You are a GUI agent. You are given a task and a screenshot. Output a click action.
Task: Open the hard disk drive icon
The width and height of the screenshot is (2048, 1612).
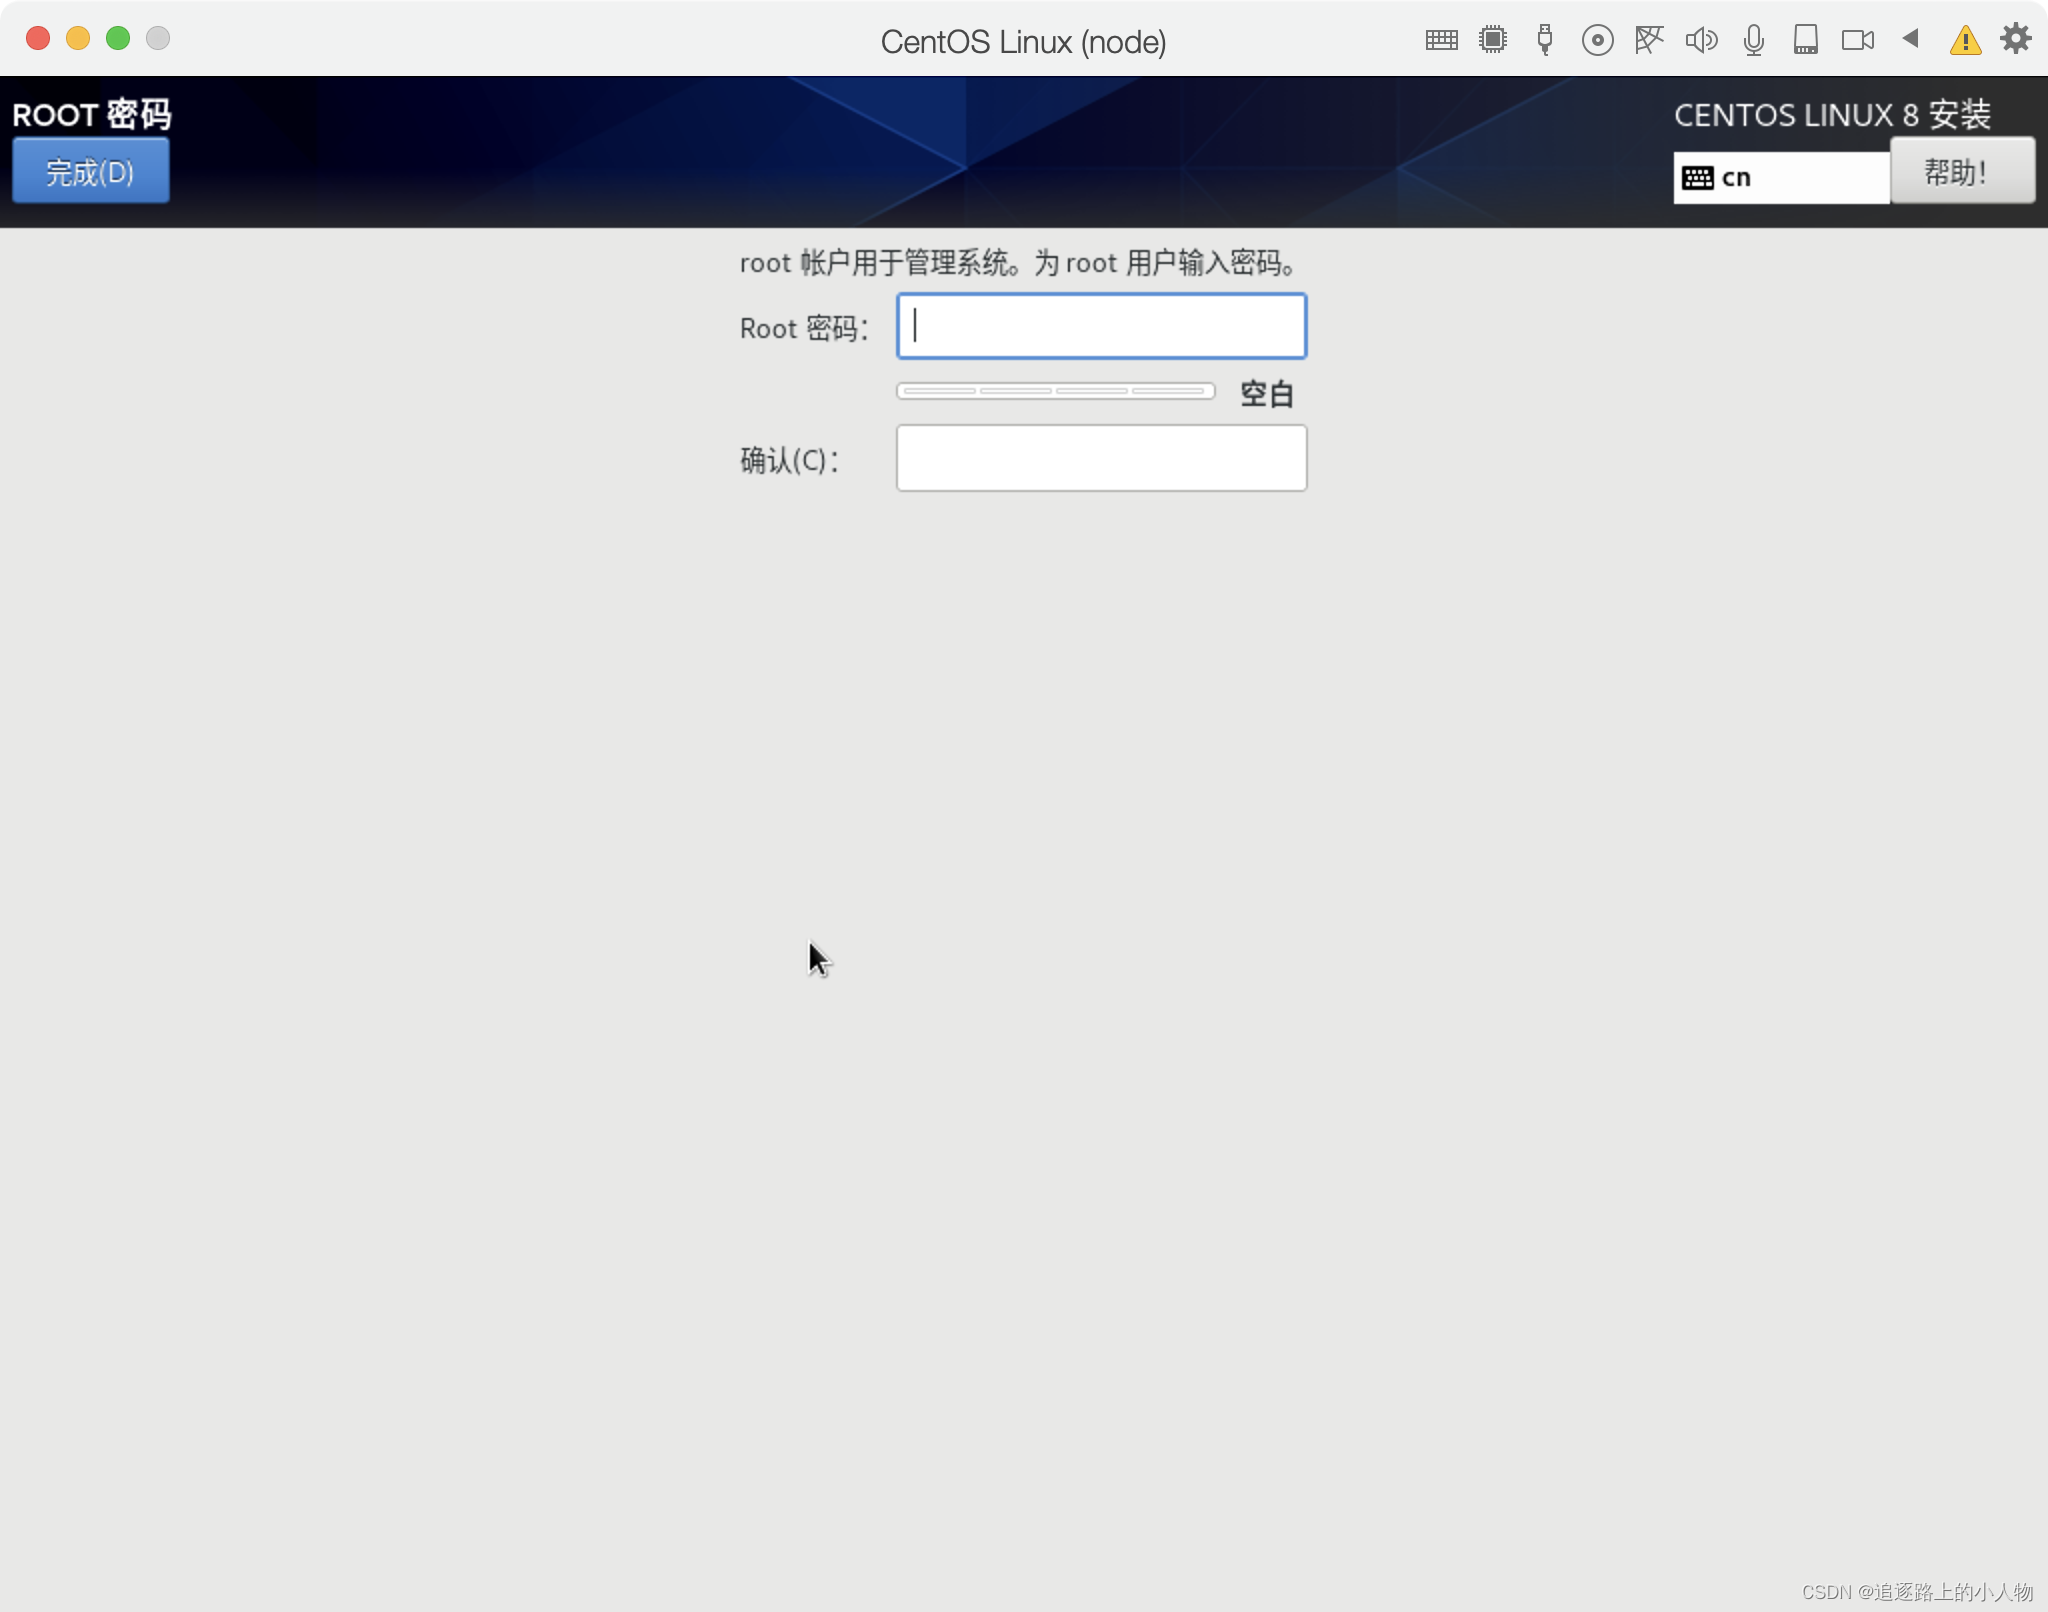(1805, 40)
